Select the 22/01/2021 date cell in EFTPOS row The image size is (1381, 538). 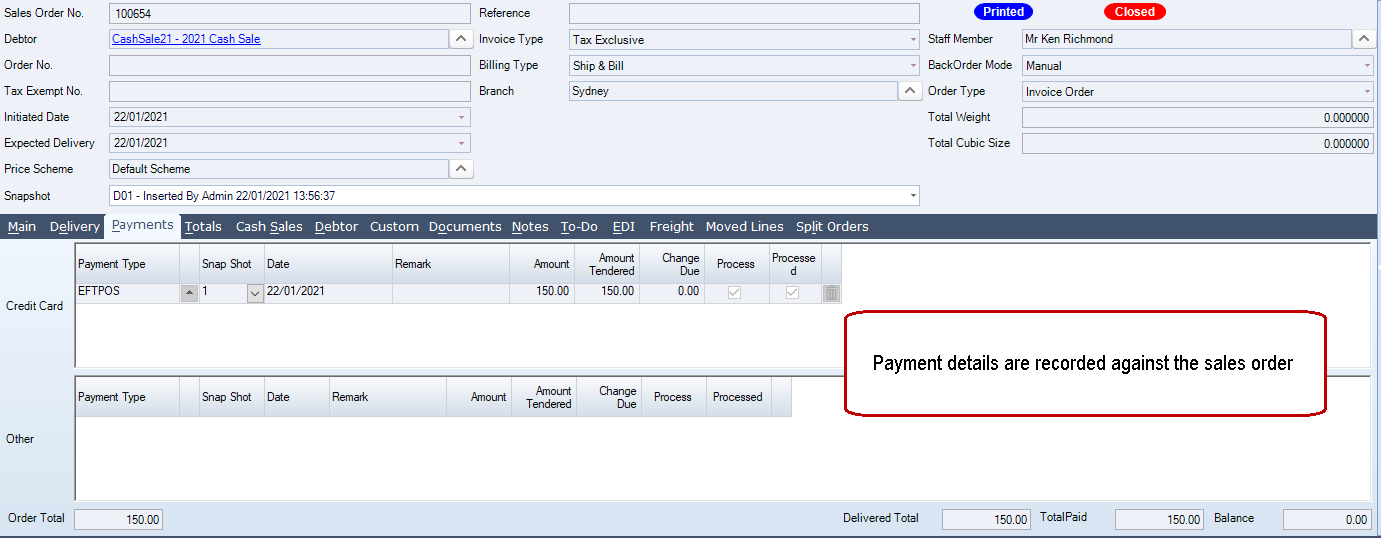pos(328,293)
